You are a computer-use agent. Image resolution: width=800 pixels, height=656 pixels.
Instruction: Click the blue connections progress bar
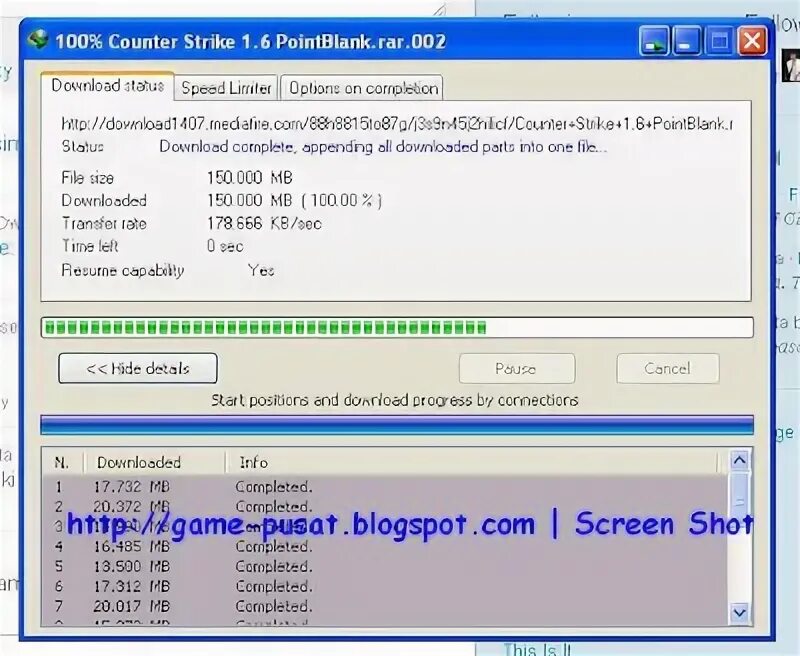[397, 425]
